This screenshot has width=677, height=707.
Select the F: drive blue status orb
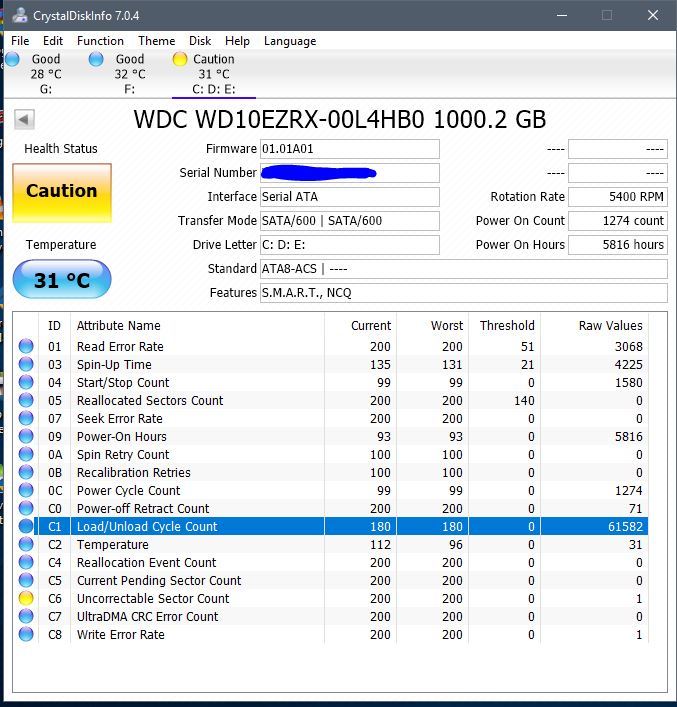pyautogui.click(x=96, y=59)
